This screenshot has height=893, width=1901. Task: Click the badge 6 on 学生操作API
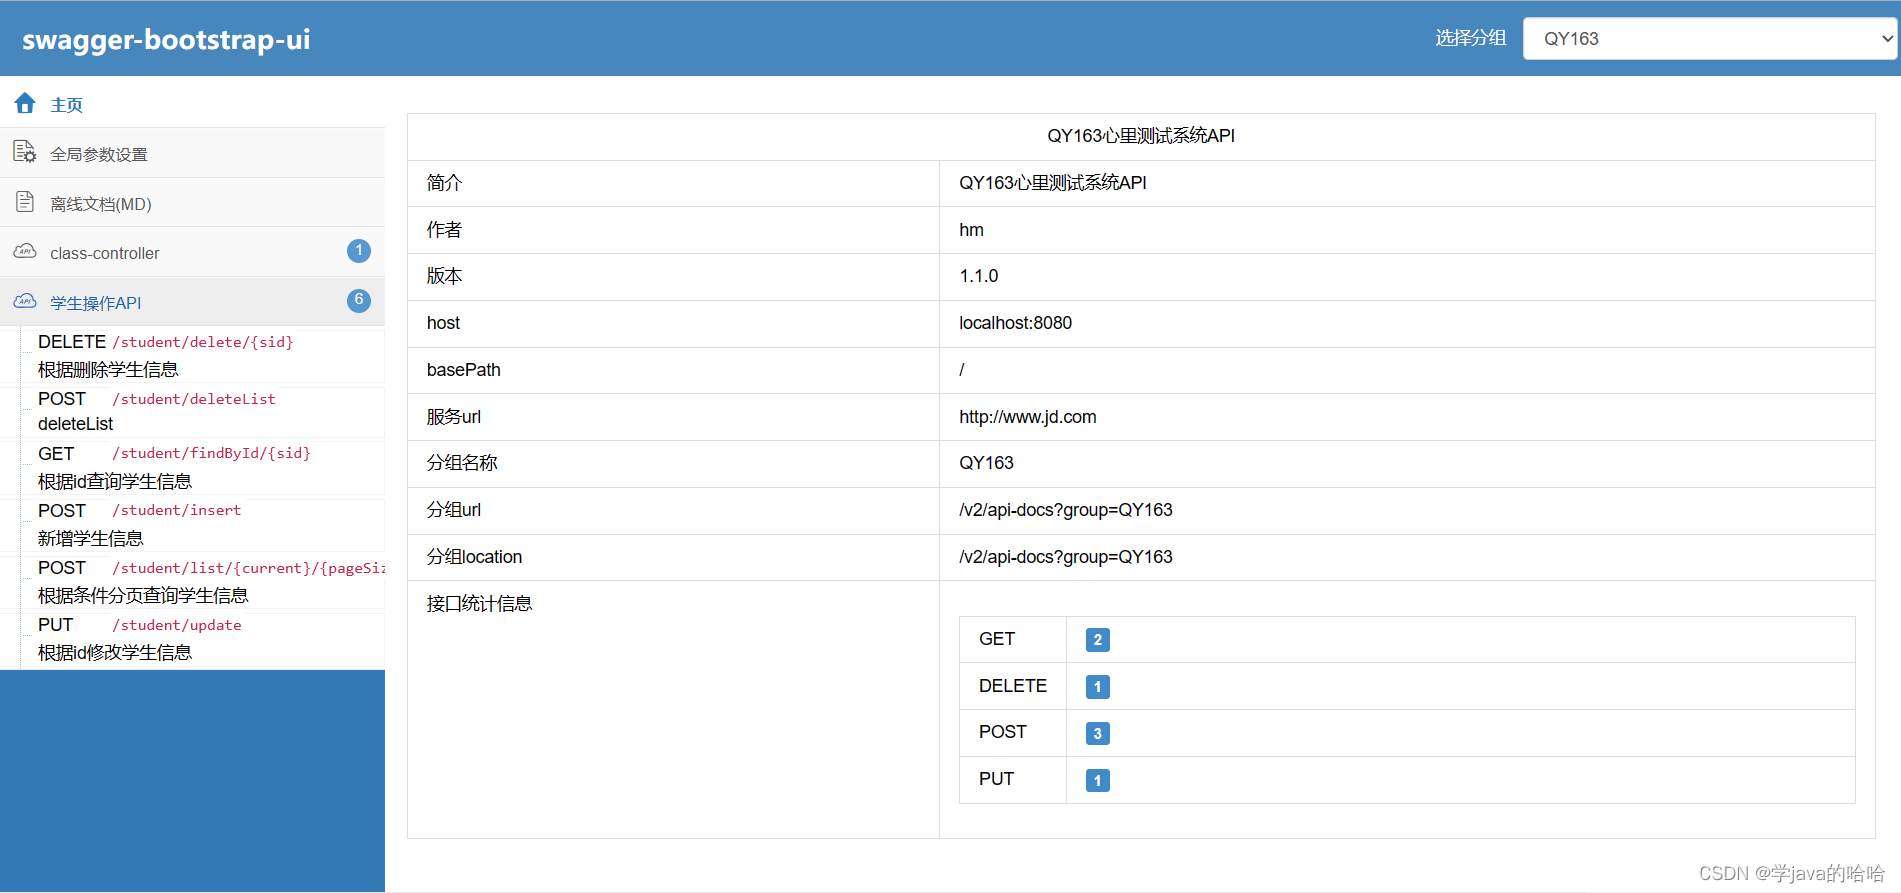coord(359,300)
